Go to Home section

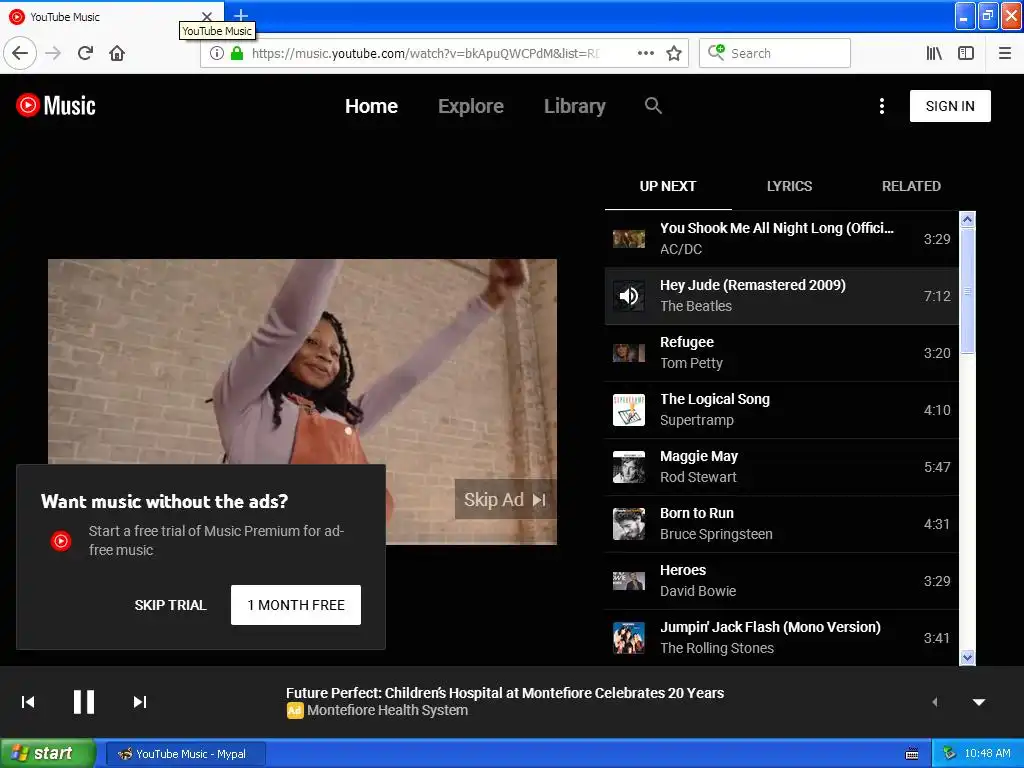tap(371, 106)
